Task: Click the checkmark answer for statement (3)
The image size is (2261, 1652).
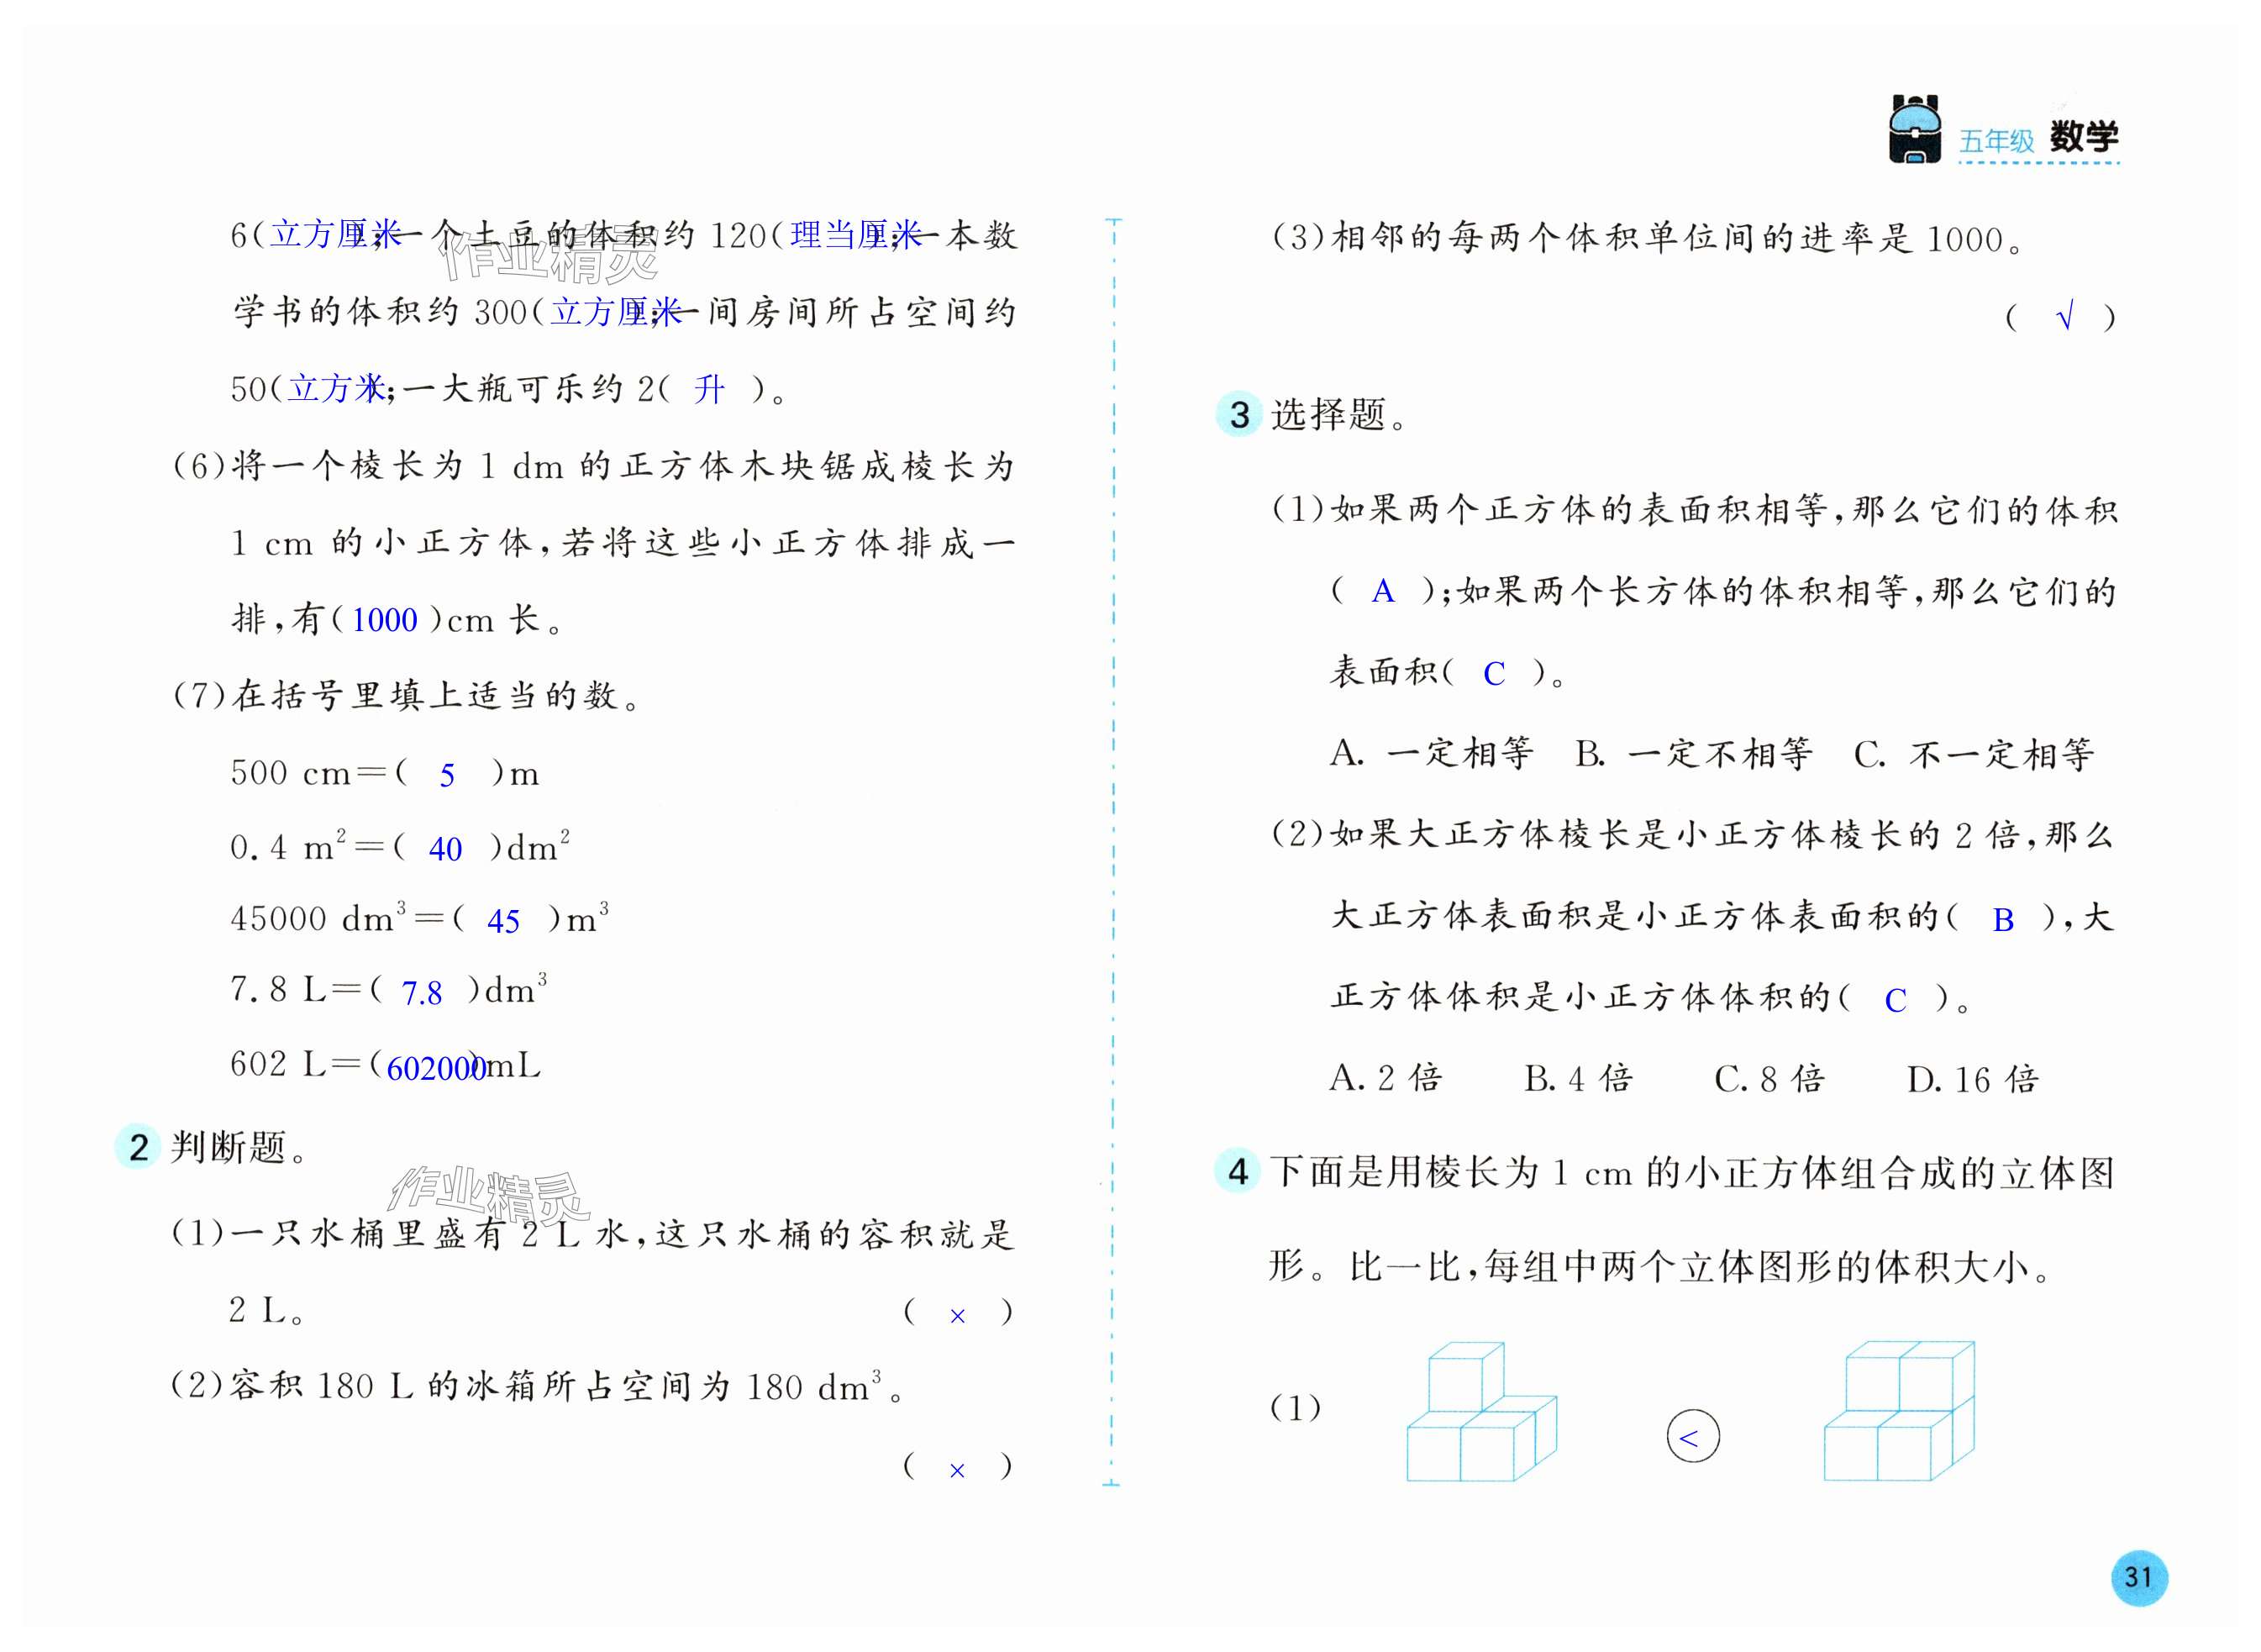Action: [x=2064, y=317]
